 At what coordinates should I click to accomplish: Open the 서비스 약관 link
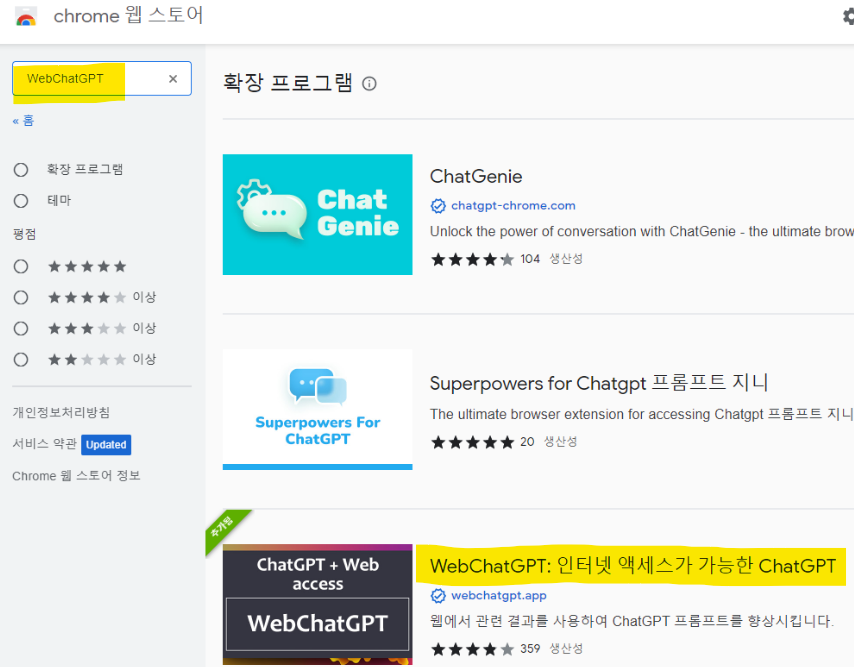(x=45, y=444)
